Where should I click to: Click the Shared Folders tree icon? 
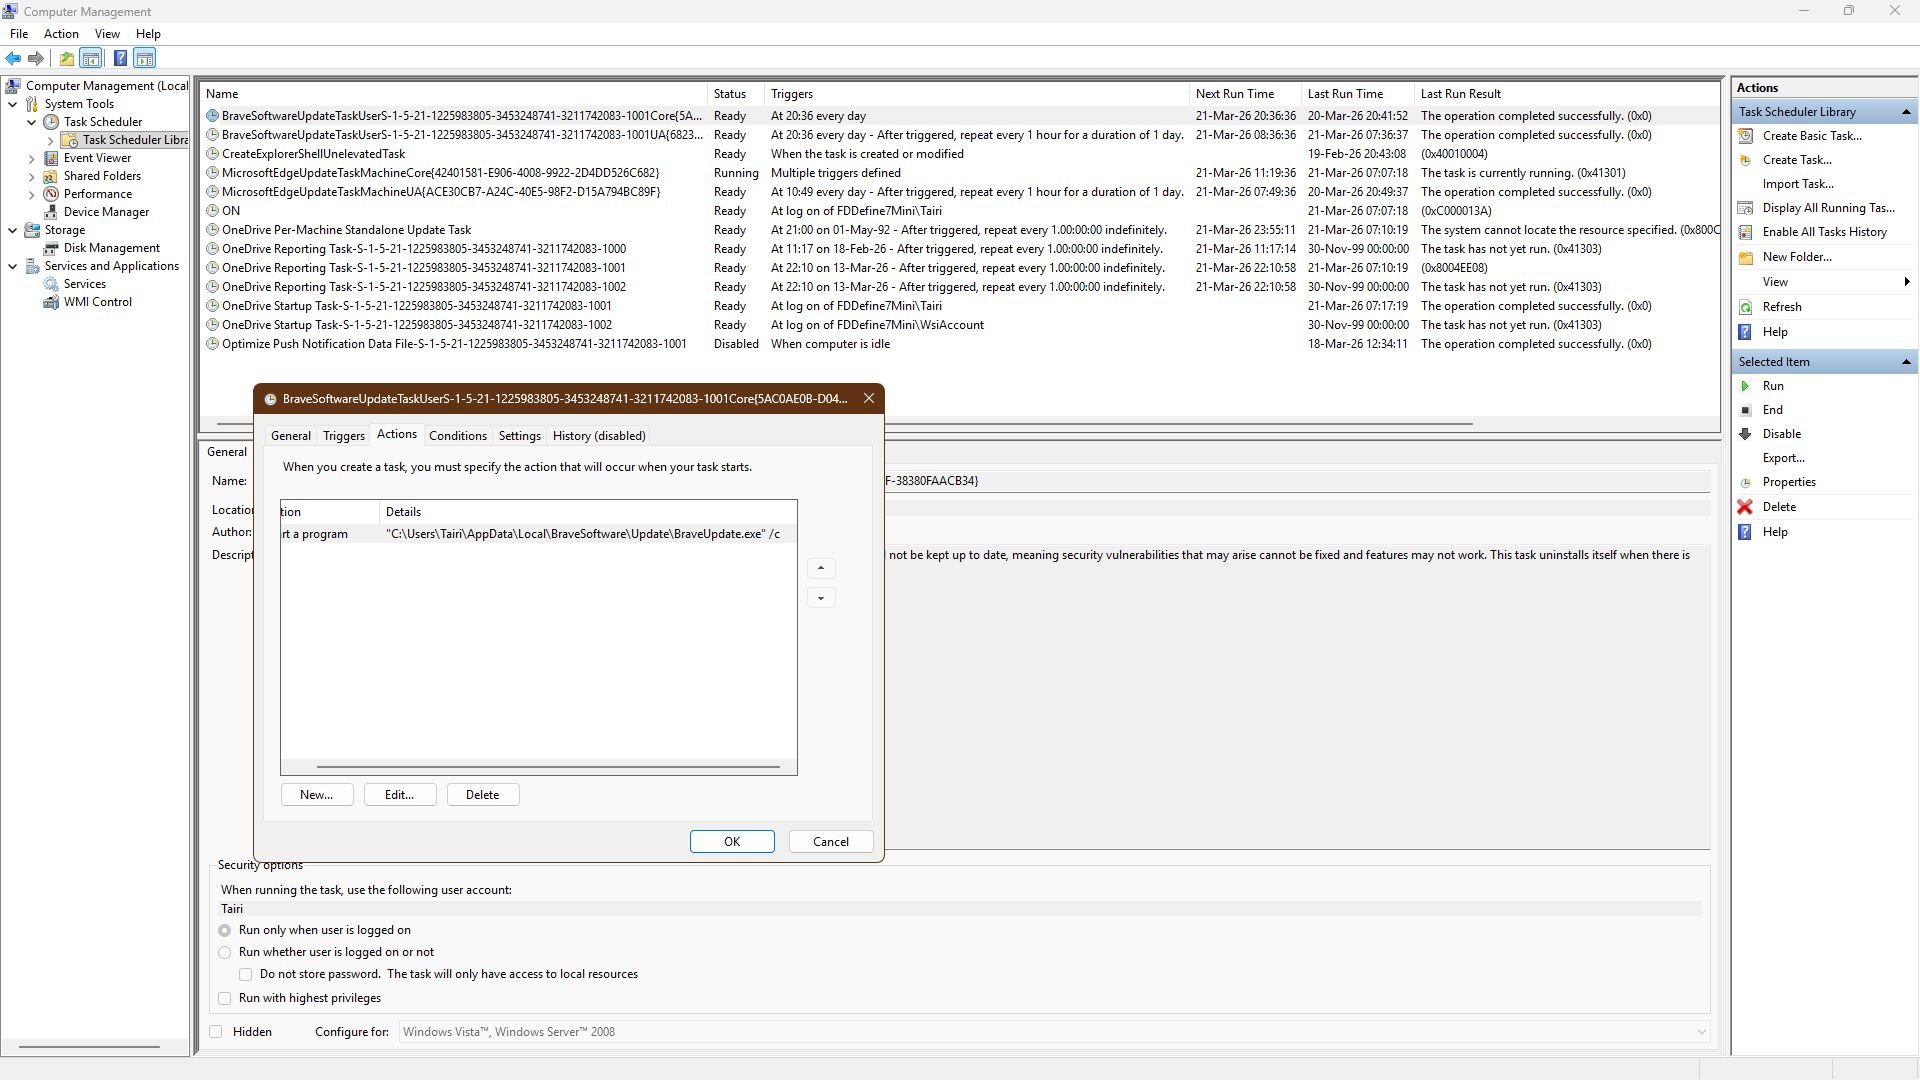[x=51, y=176]
